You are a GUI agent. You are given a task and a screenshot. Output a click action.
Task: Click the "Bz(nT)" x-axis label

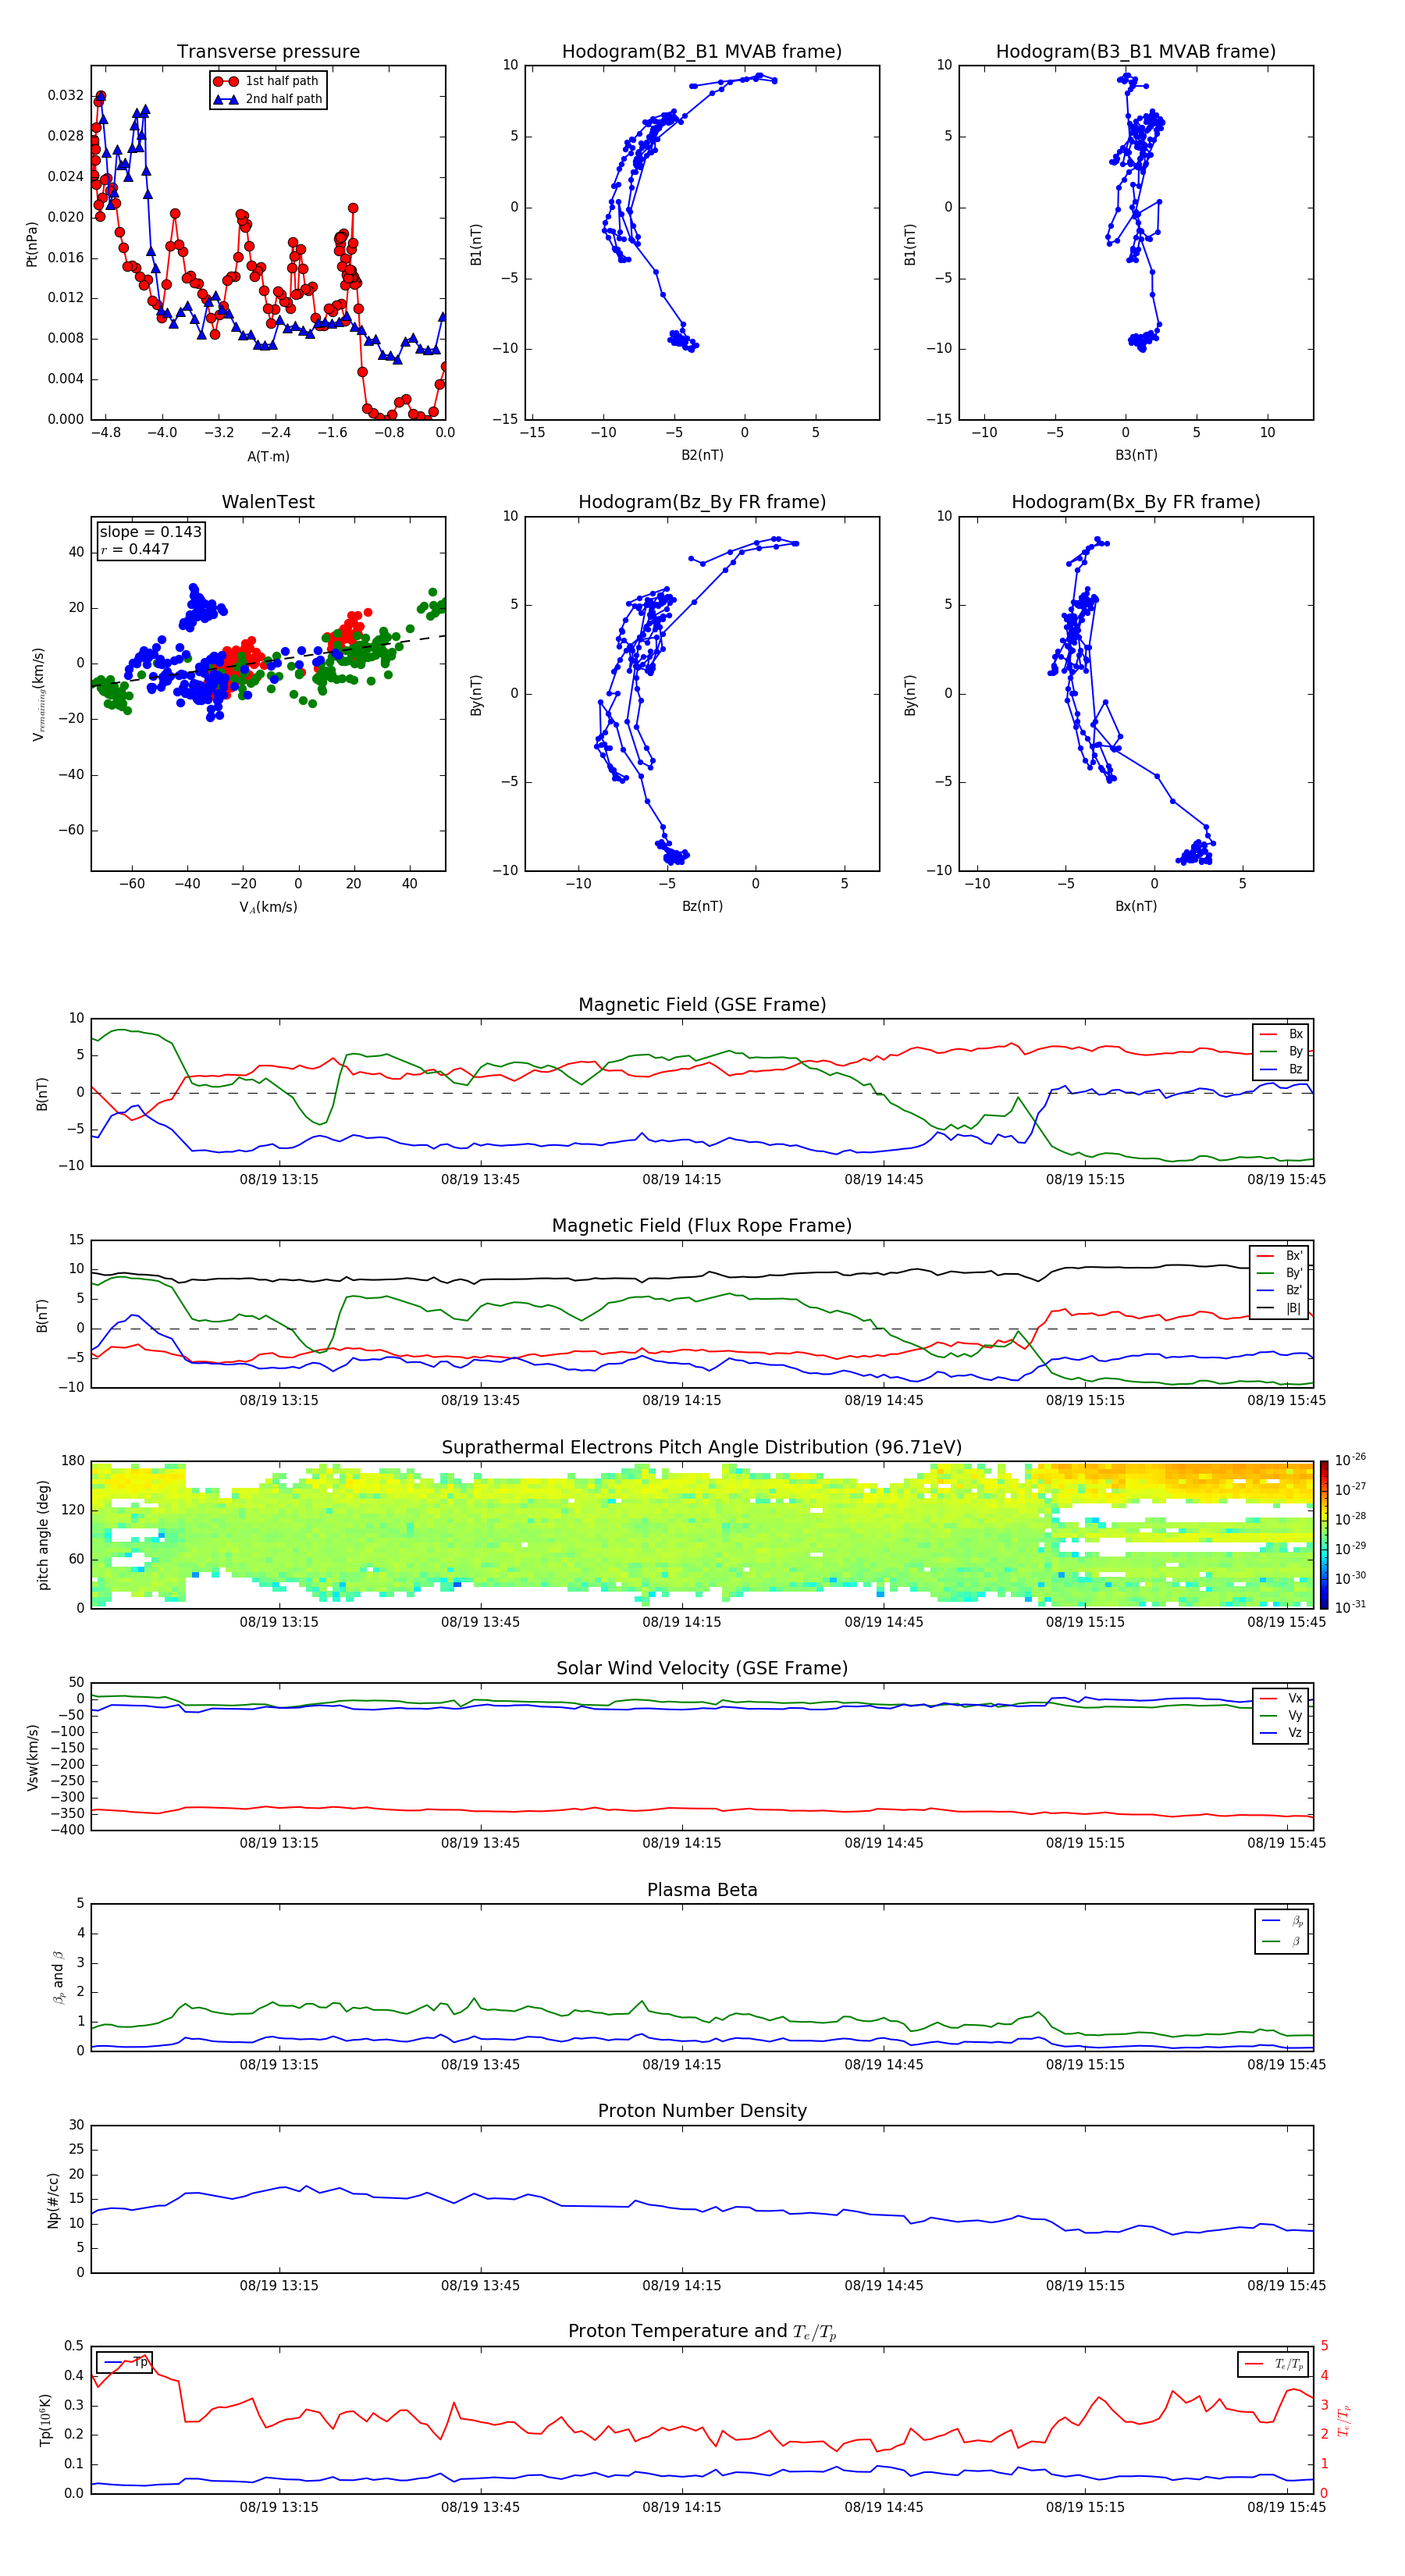(x=702, y=906)
